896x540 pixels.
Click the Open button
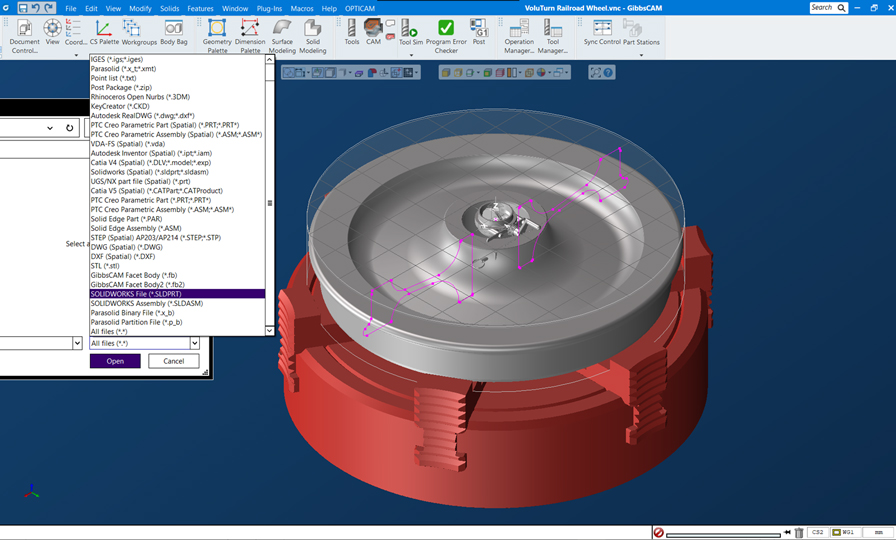pyautogui.click(x=115, y=361)
